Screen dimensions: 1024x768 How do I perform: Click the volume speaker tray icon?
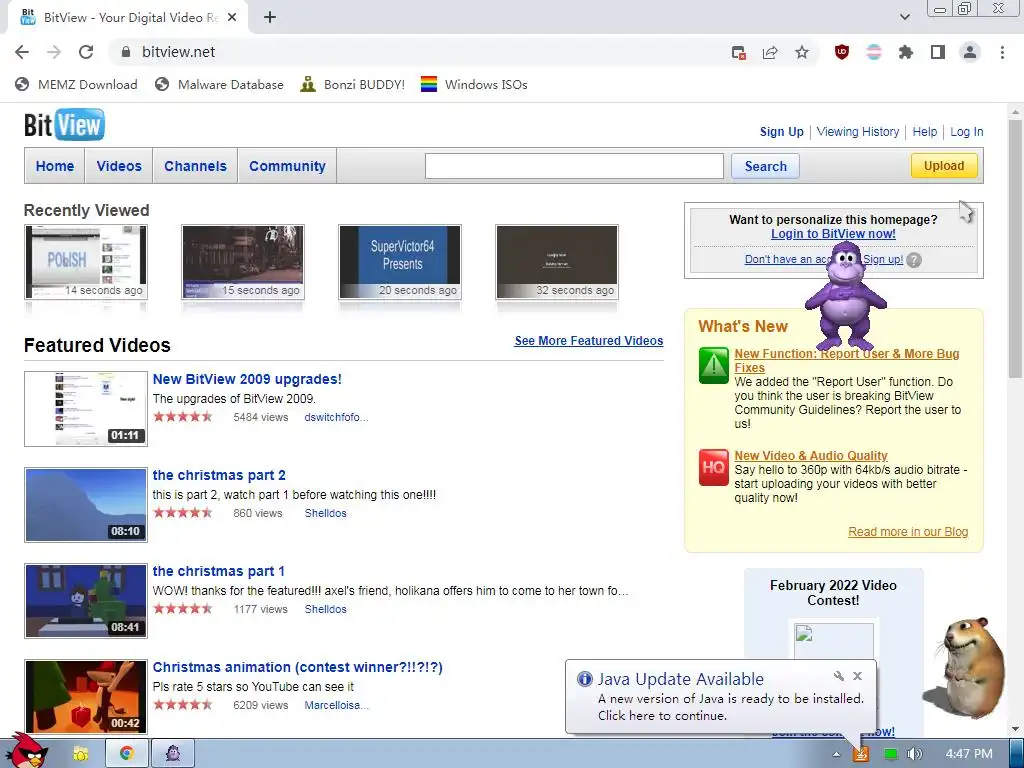point(914,754)
